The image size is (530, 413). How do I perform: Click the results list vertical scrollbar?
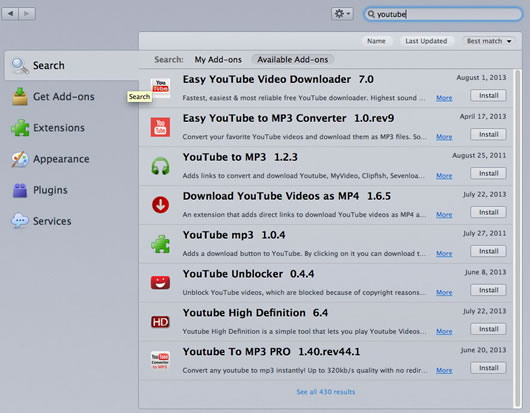click(517, 238)
